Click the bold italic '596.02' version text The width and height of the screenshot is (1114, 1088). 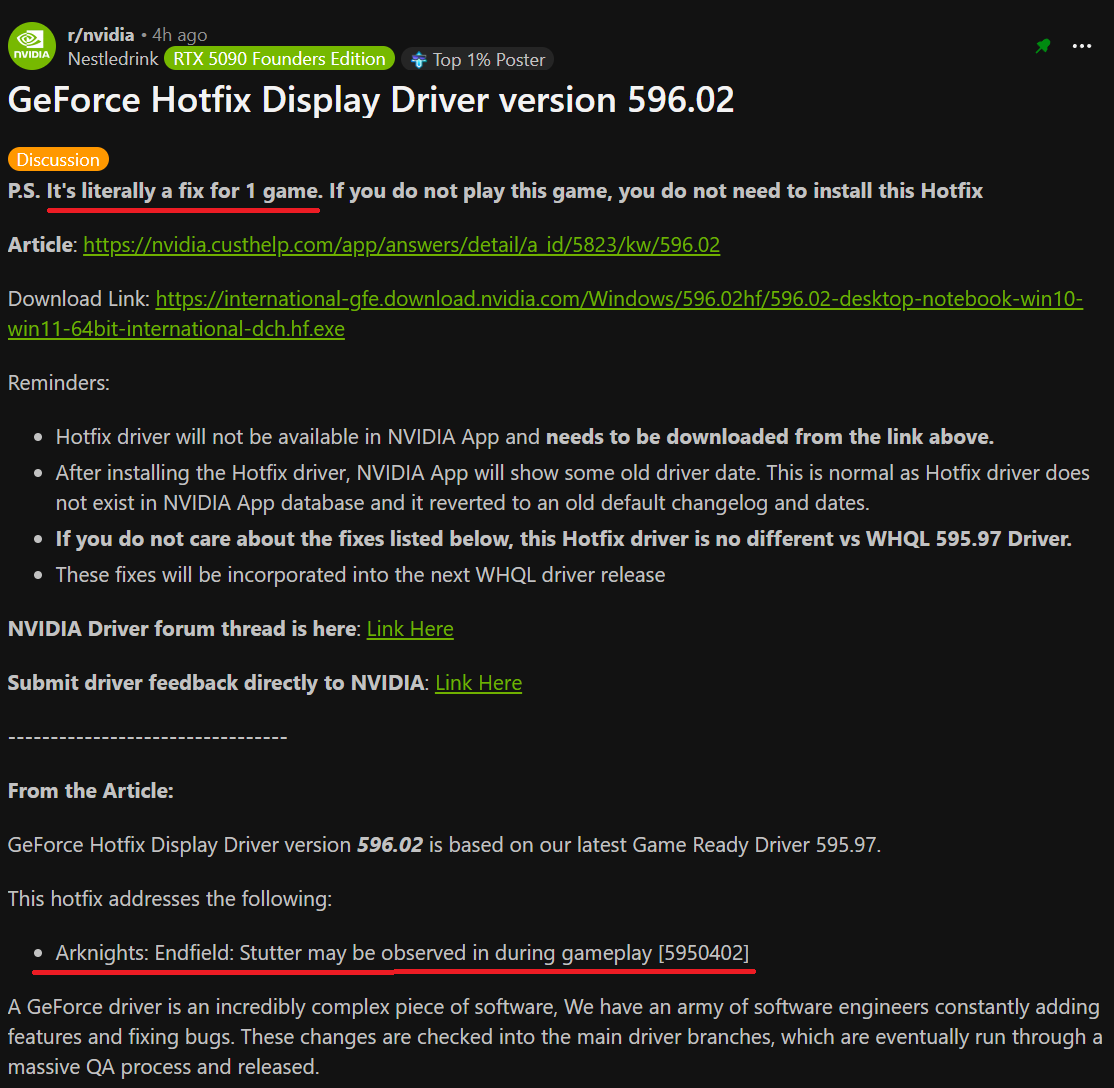coord(390,845)
